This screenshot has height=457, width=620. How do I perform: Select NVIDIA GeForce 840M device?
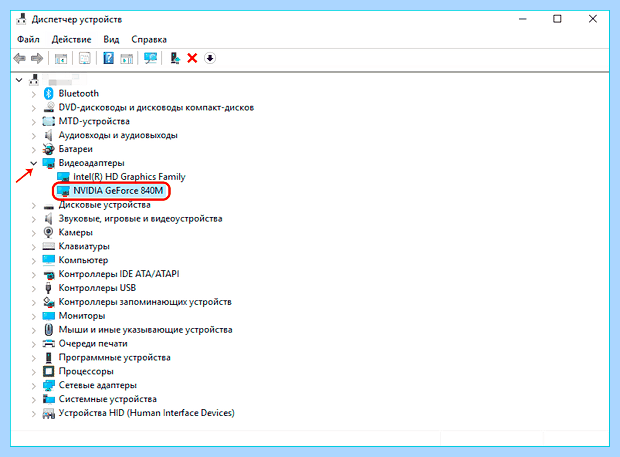(118, 191)
